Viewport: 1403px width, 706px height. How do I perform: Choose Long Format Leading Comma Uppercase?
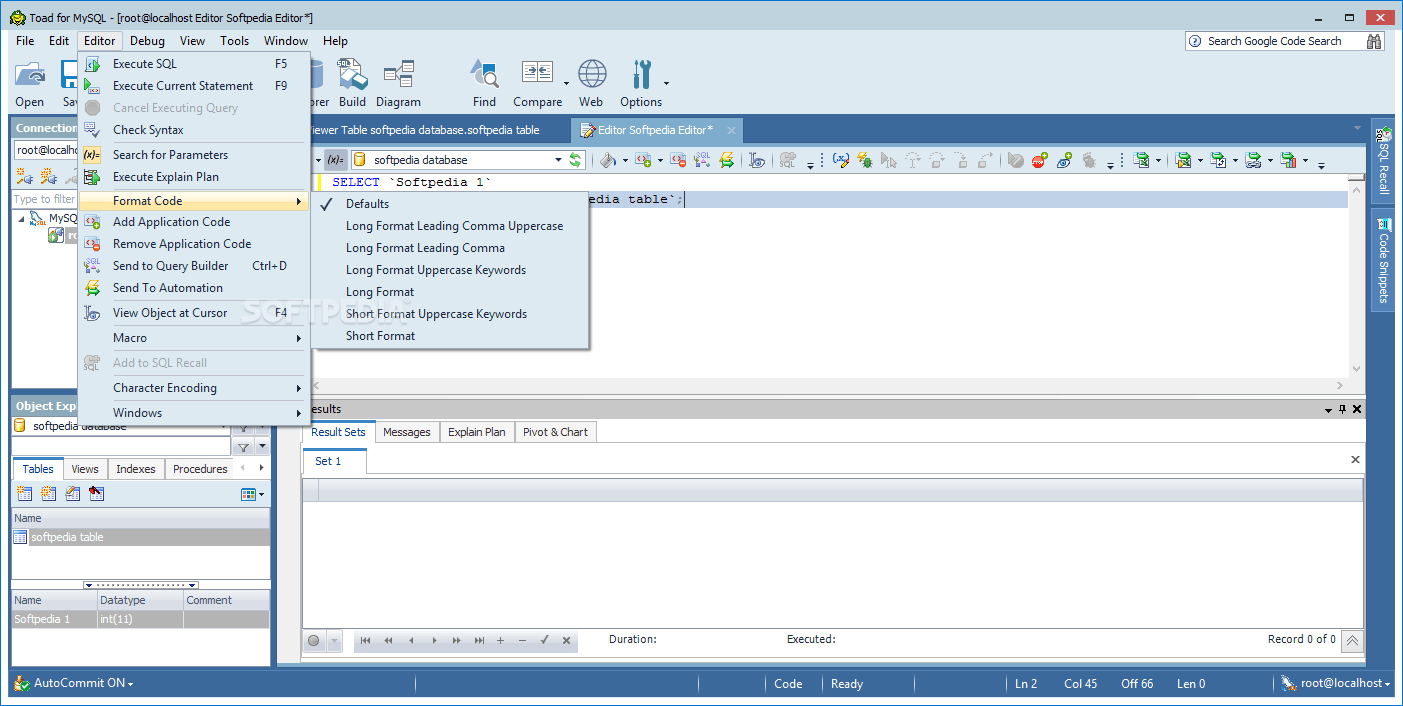pyautogui.click(x=450, y=226)
